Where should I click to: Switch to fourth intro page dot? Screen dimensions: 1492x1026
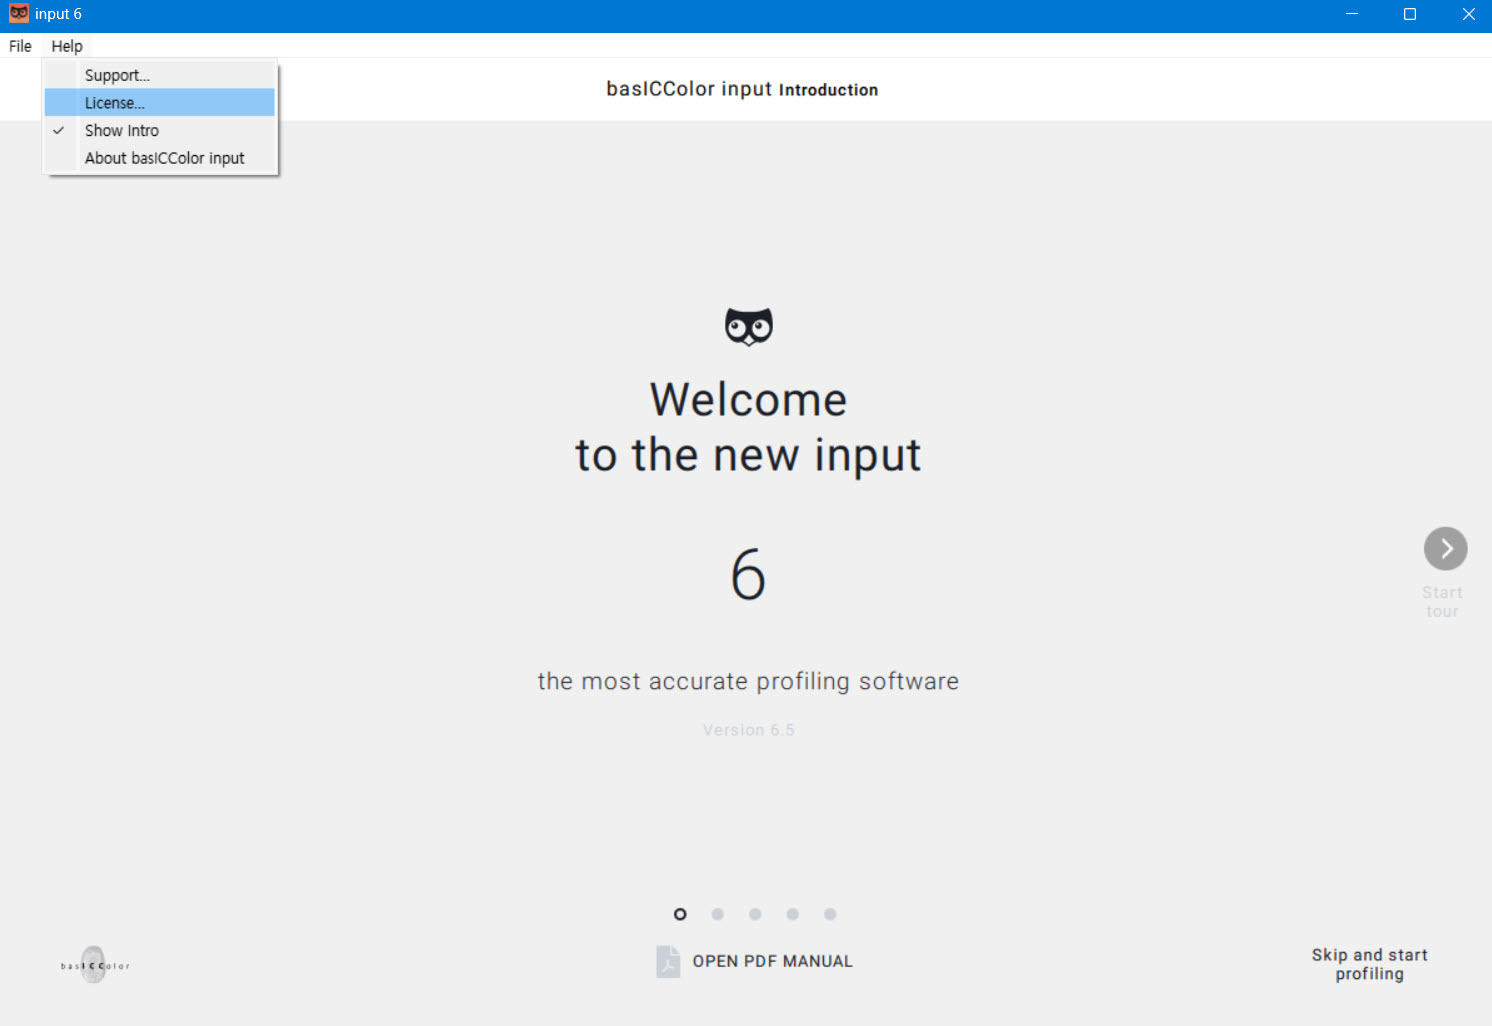pos(792,914)
